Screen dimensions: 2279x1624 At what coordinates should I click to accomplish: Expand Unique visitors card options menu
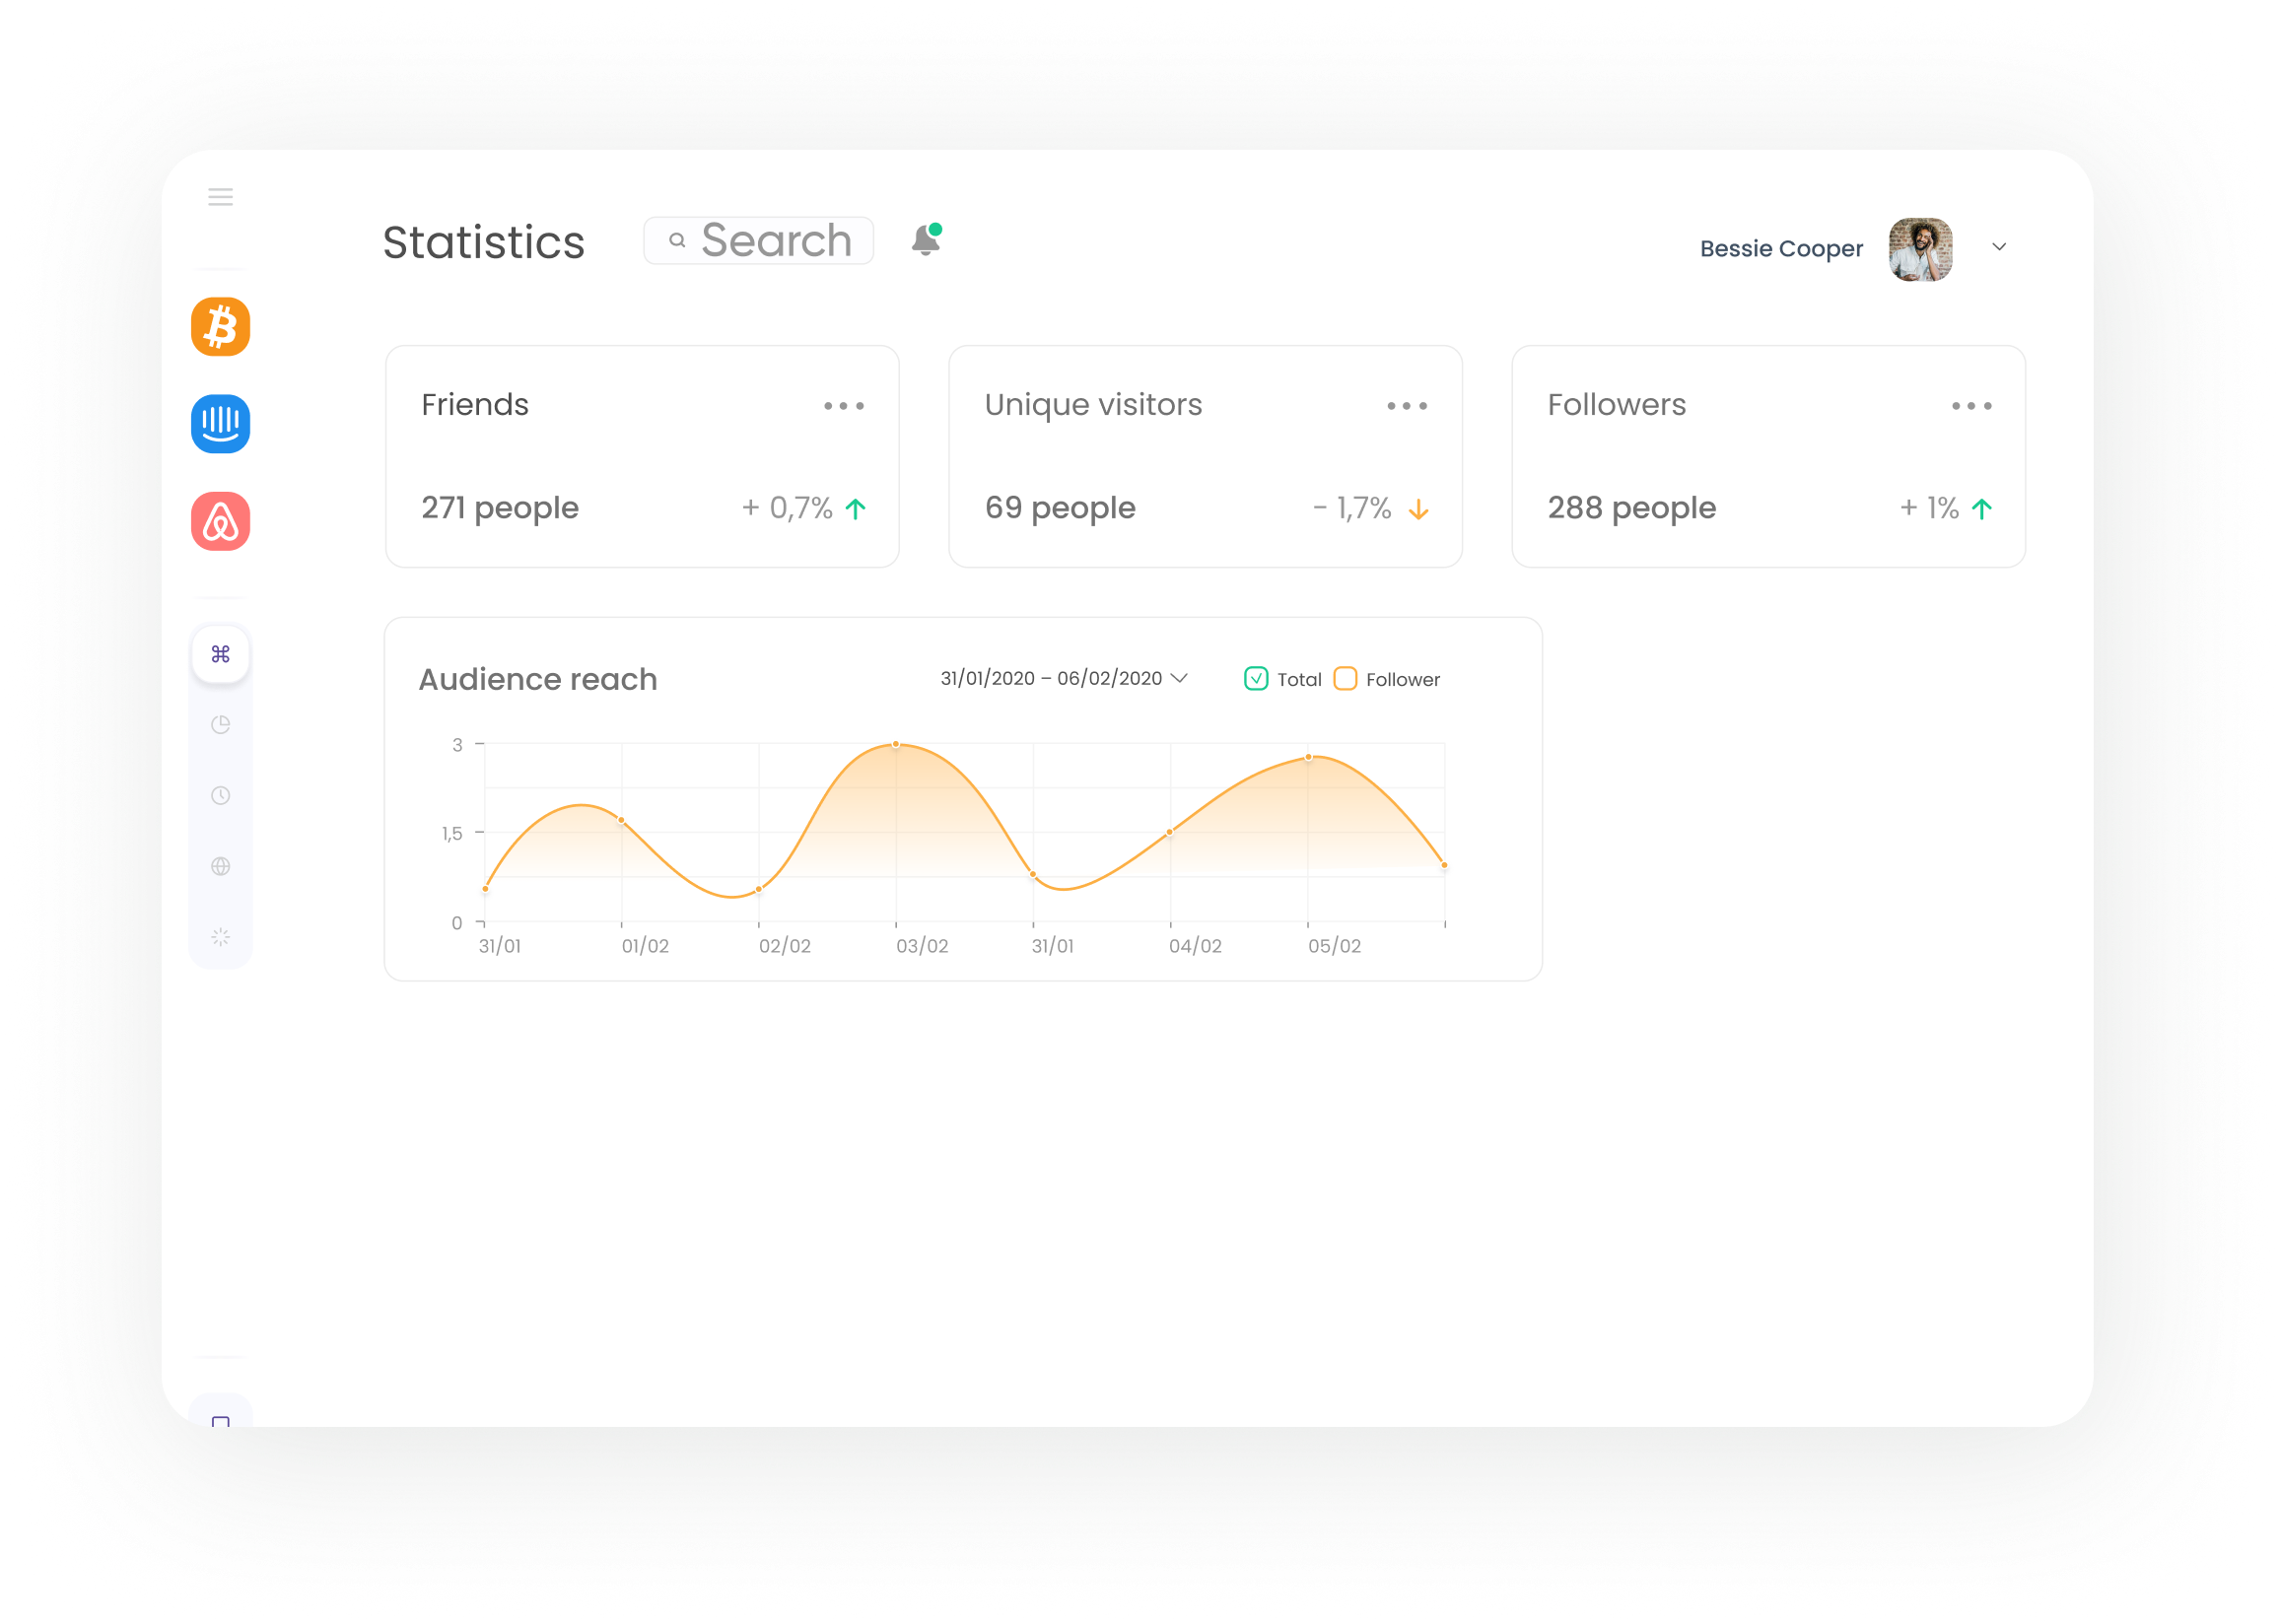pos(1405,404)
